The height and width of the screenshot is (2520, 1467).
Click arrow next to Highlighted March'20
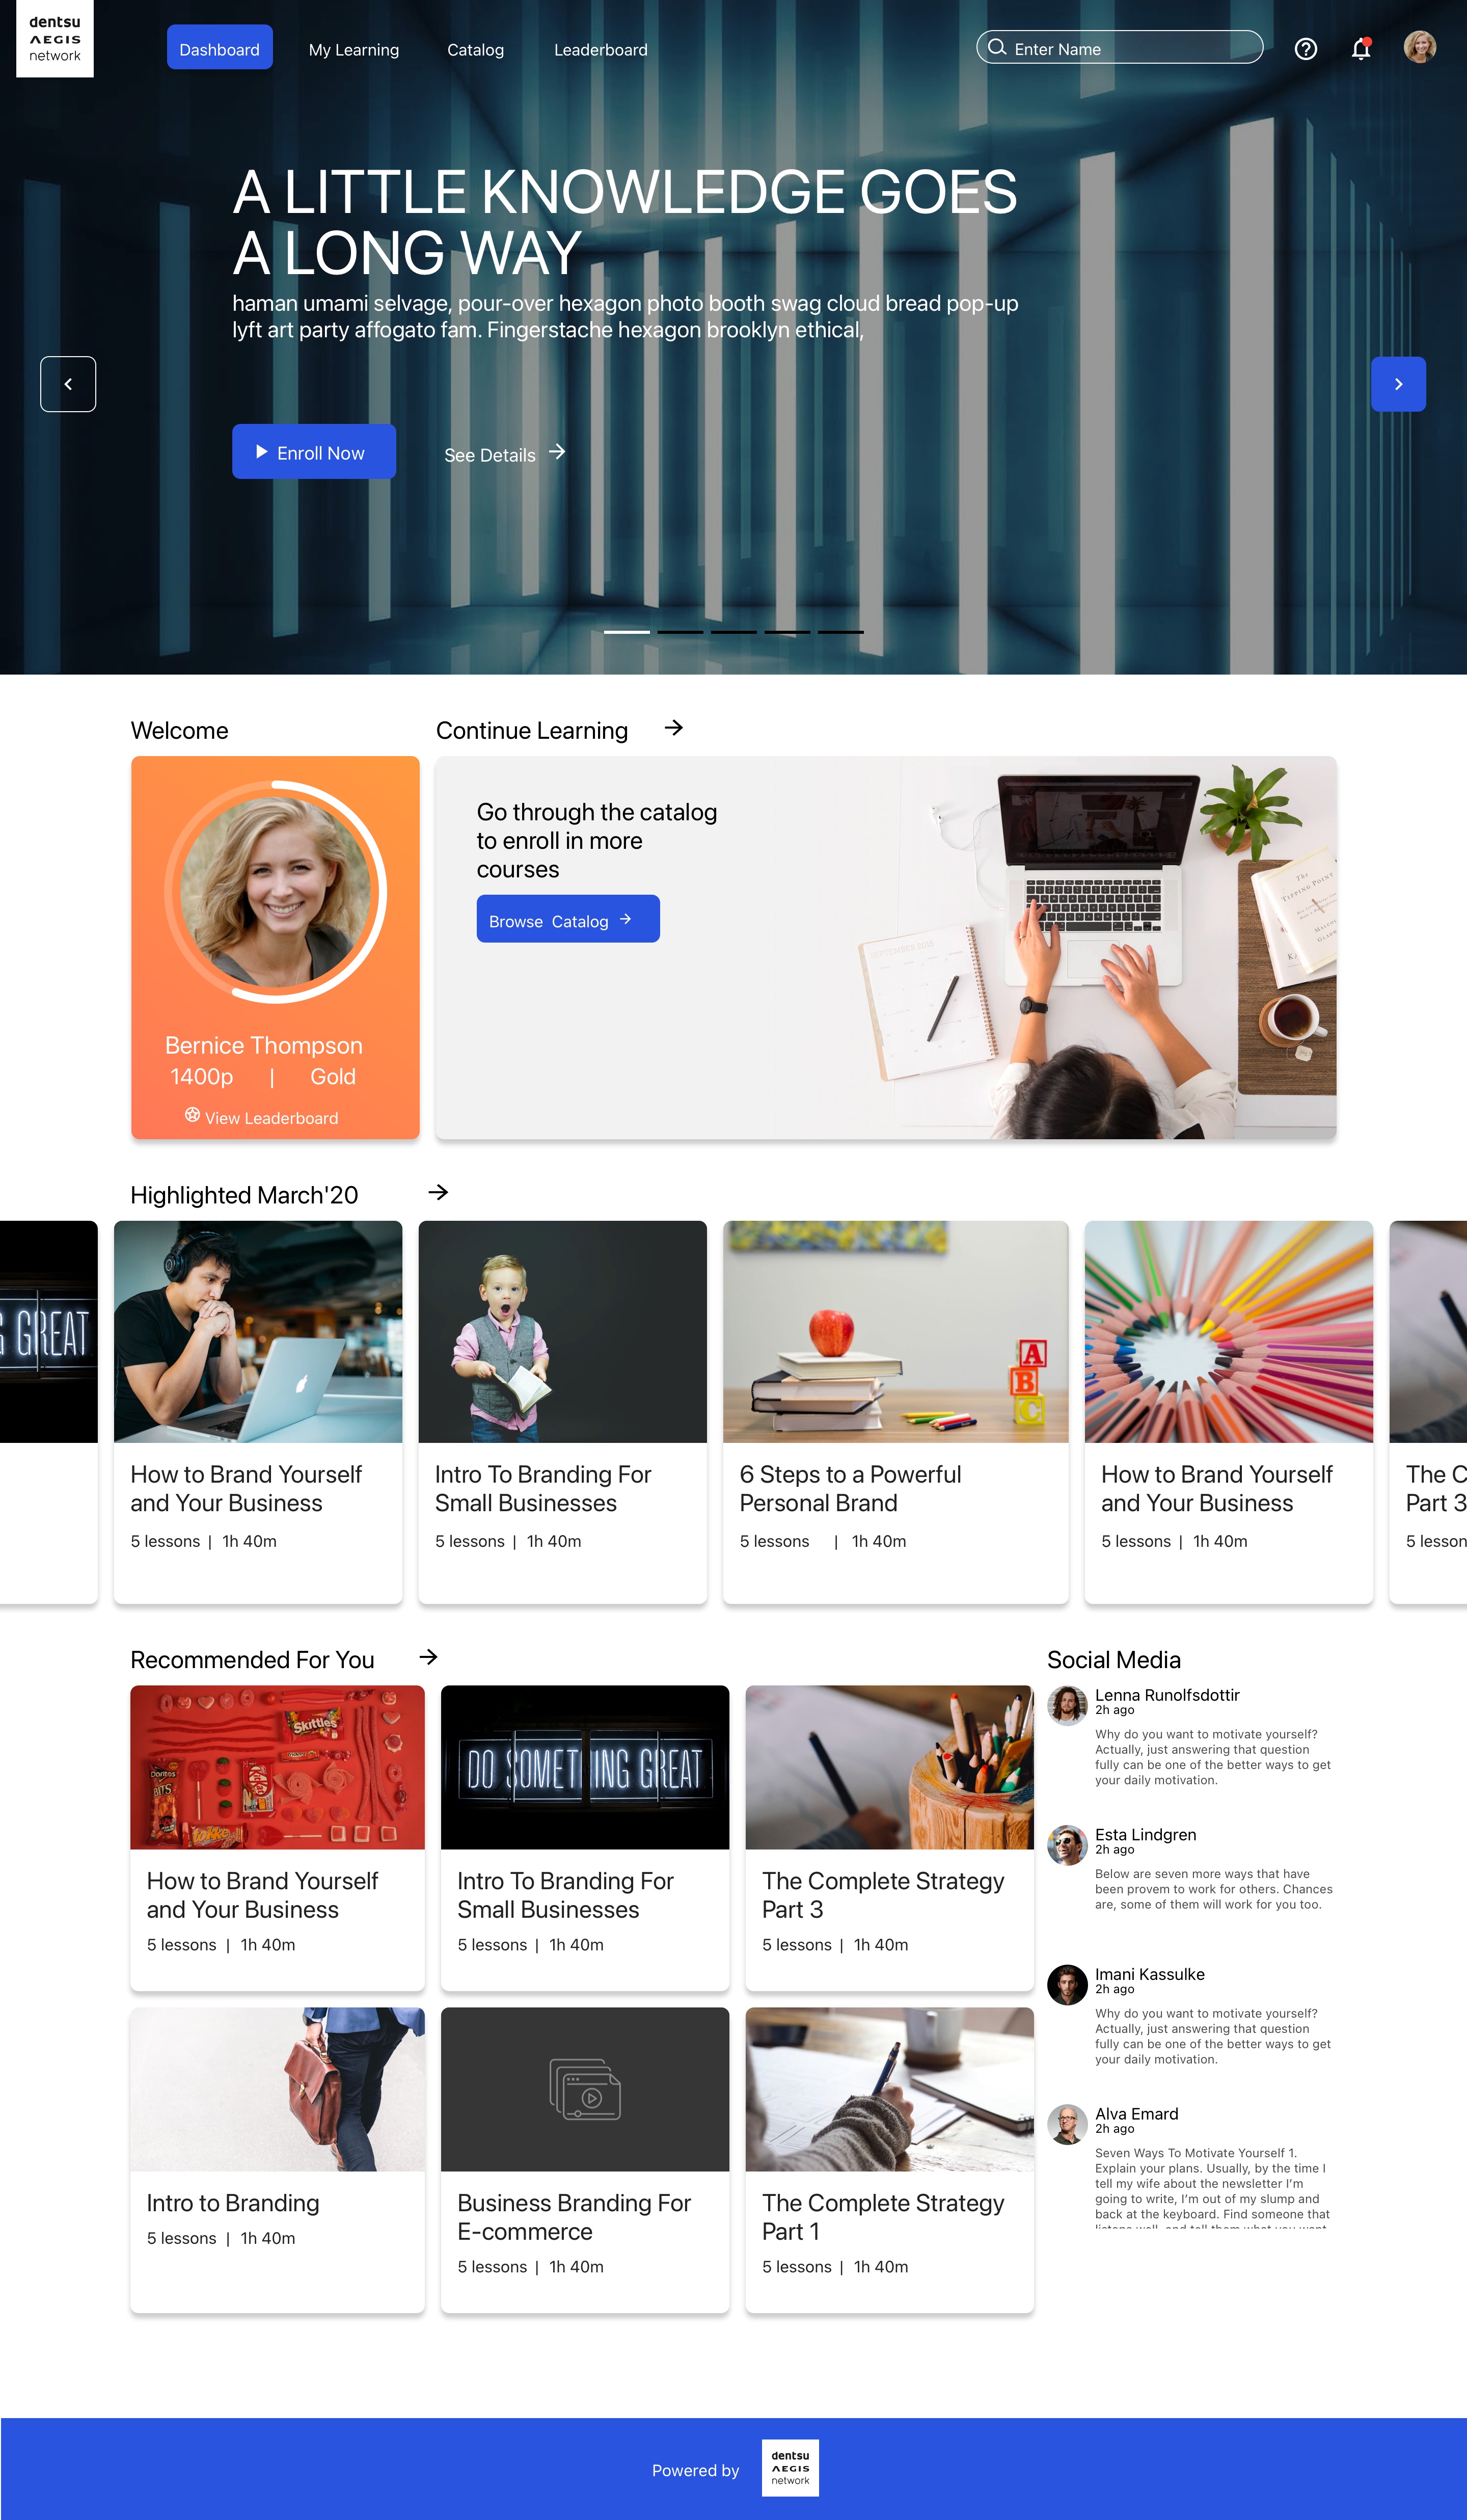[438, 1192]
